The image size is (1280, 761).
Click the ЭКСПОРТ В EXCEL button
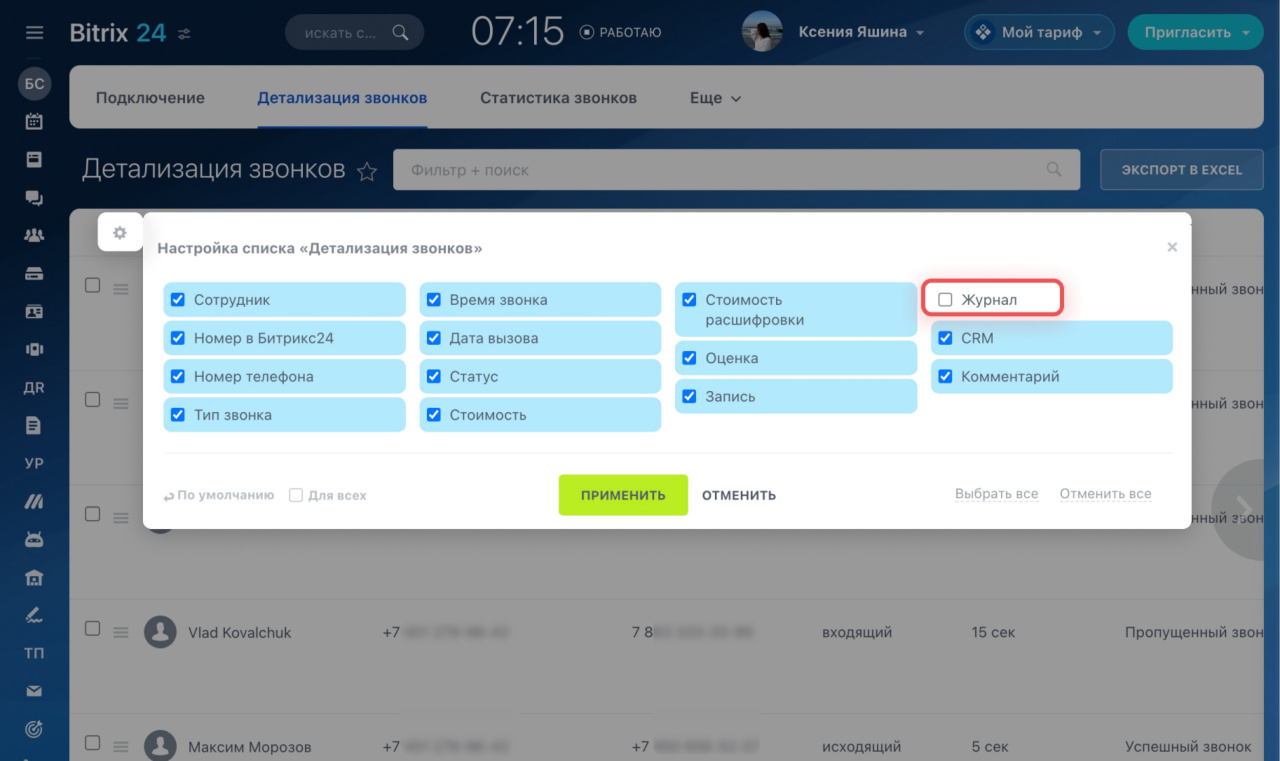(1182, 170)
